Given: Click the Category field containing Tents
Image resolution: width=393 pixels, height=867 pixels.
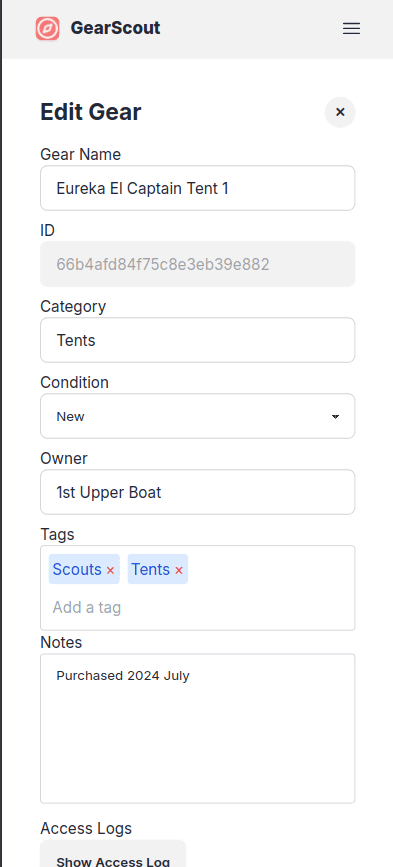Looking at the screenshot, I should tap(197, 340).
